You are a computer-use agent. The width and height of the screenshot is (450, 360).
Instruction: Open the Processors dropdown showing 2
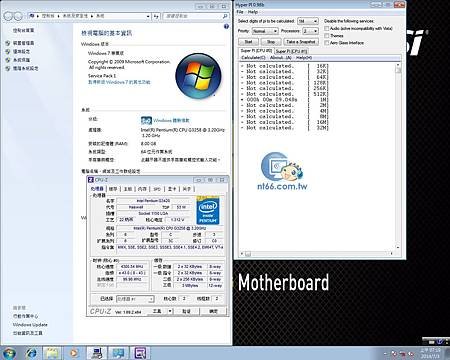[310, 31]
